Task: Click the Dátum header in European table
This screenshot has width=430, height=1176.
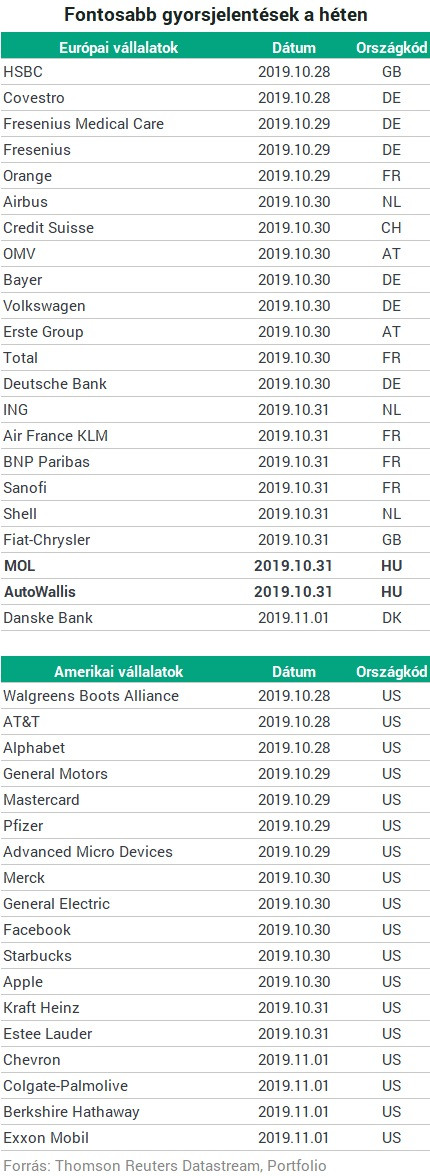Action: point(293,48)
